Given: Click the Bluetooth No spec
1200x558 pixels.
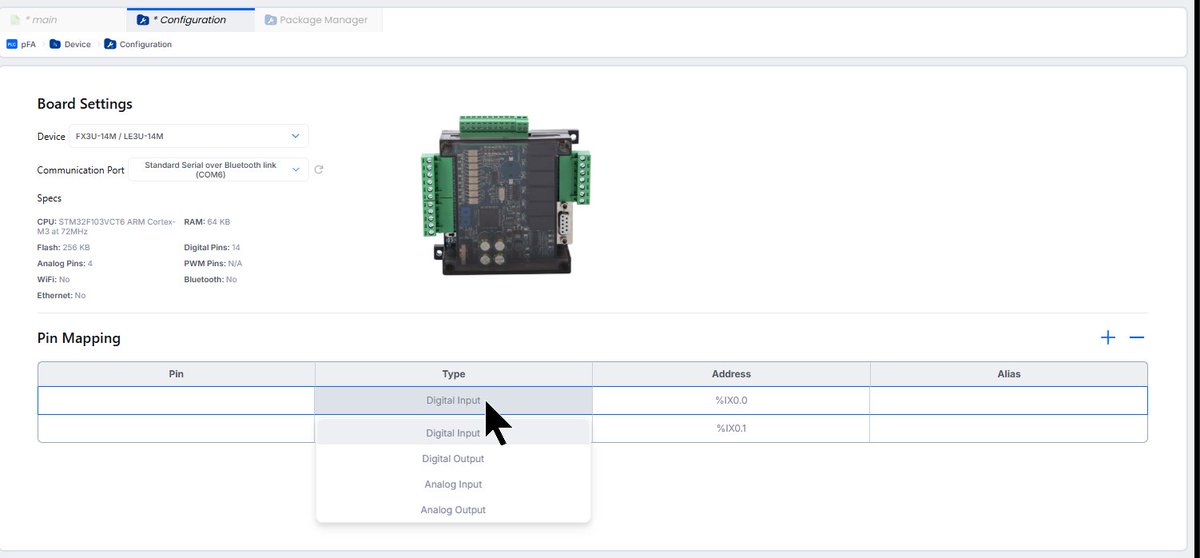Looking at the screenshot, I should 210,279.
